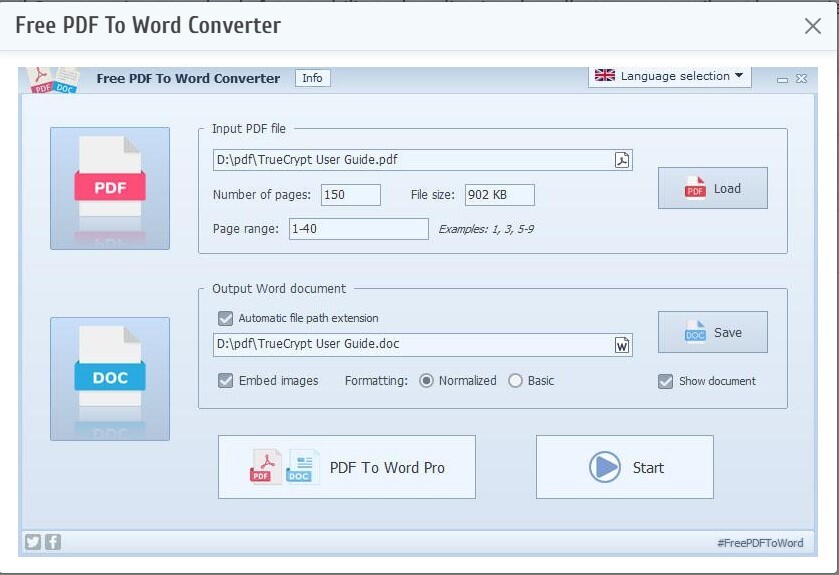The height and width of the screenshot is (575, 839).
Task: Click the Load PDF button
Action: pyautogui.click(x=712, y=188)
